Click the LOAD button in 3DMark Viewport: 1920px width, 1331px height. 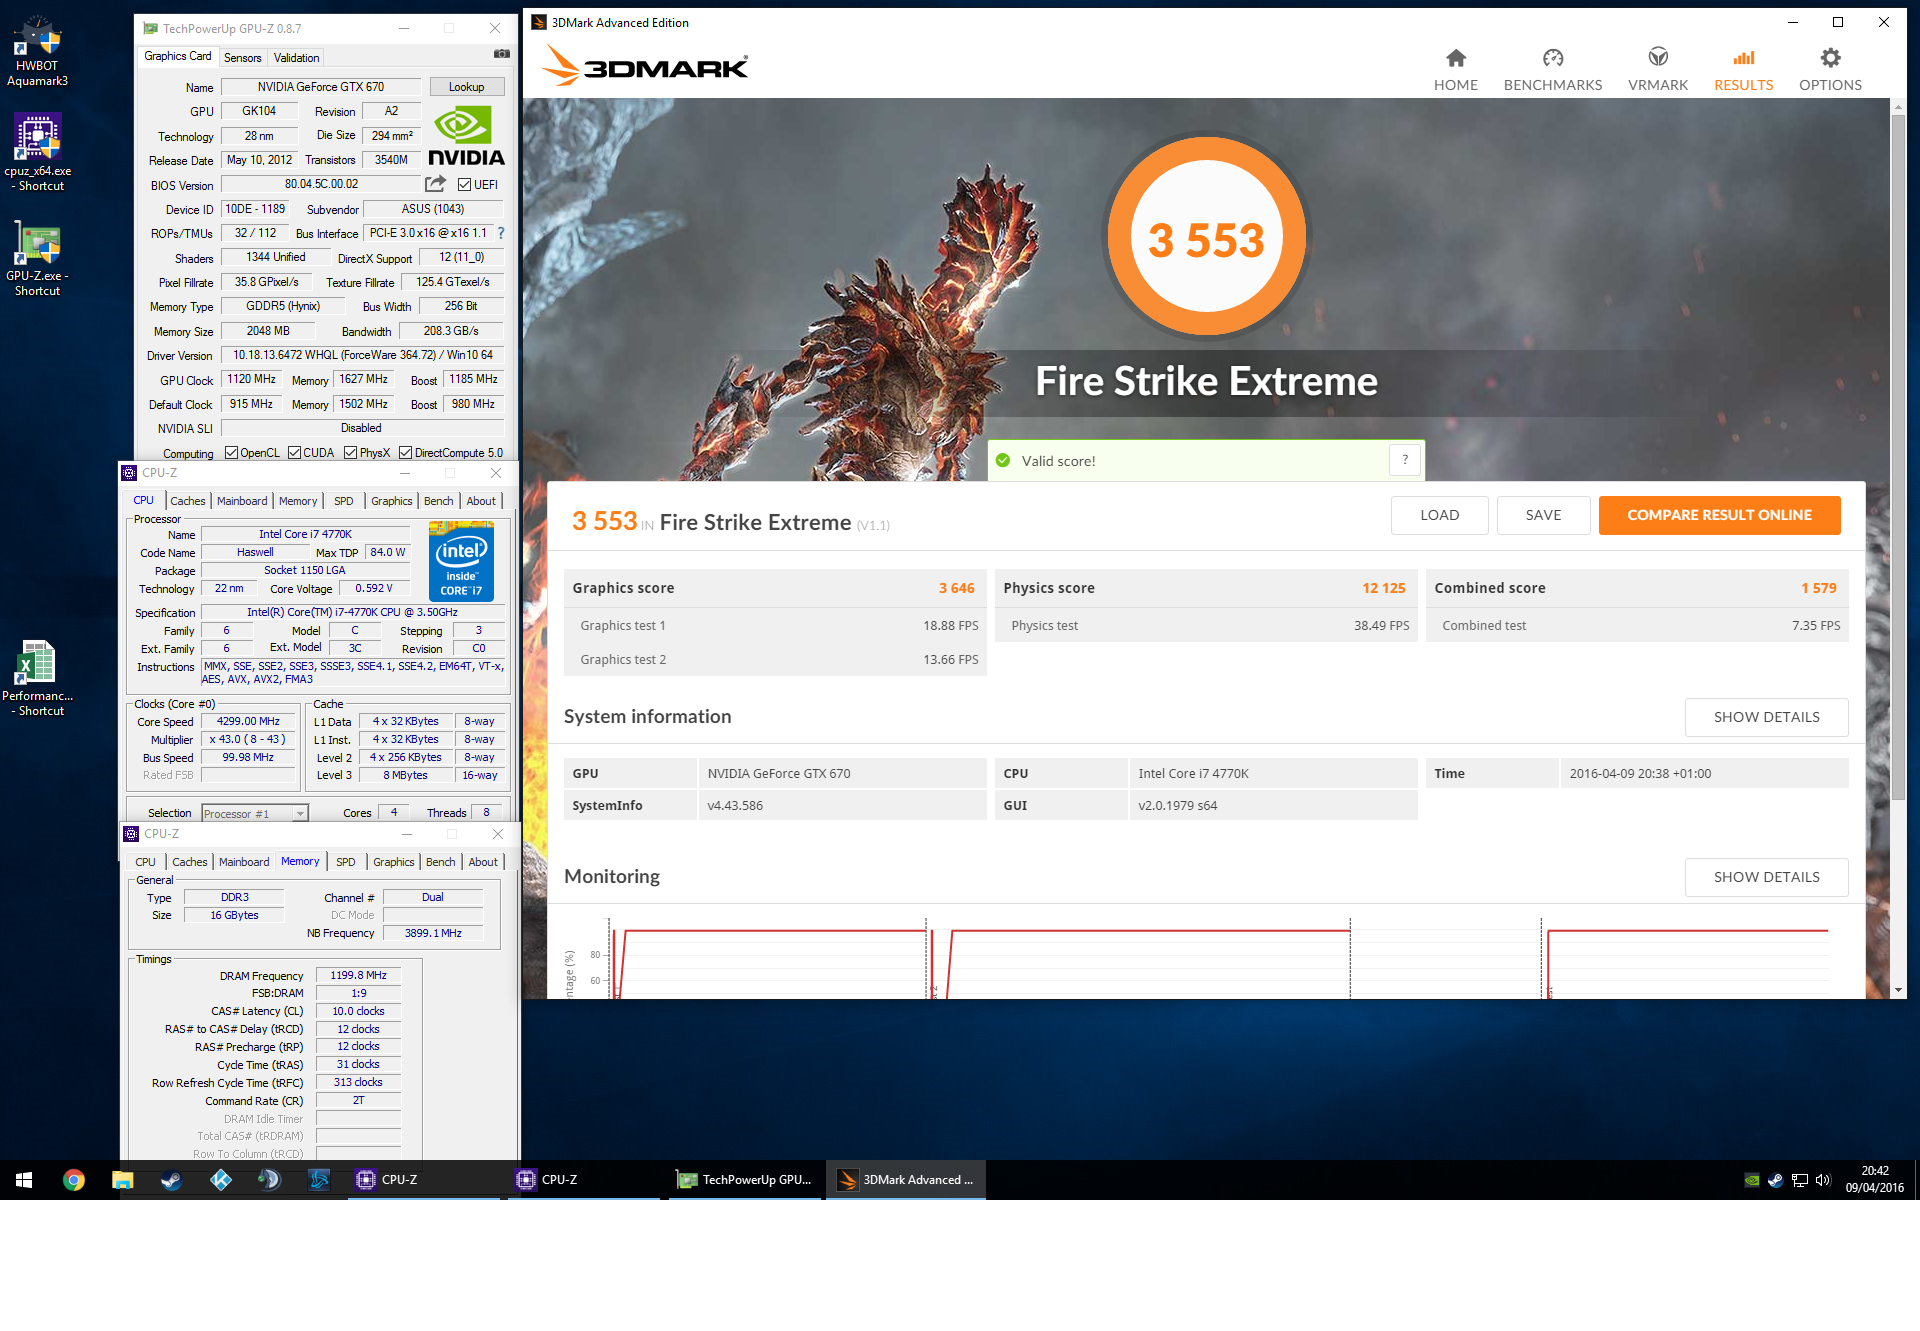[x=1439, y=515]
